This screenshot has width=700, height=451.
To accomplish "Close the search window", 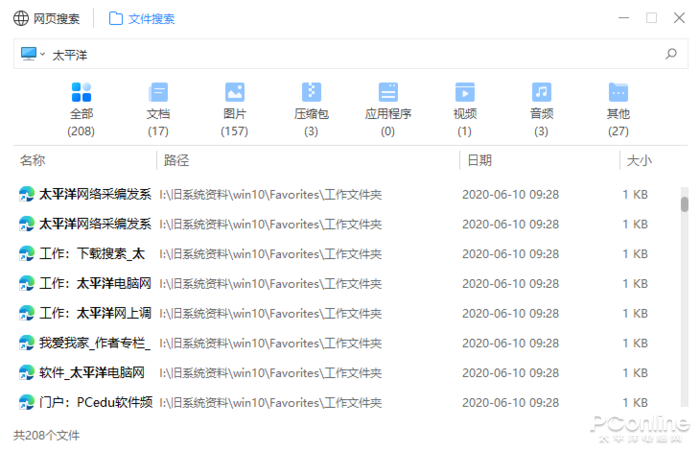I will [679, 18].
